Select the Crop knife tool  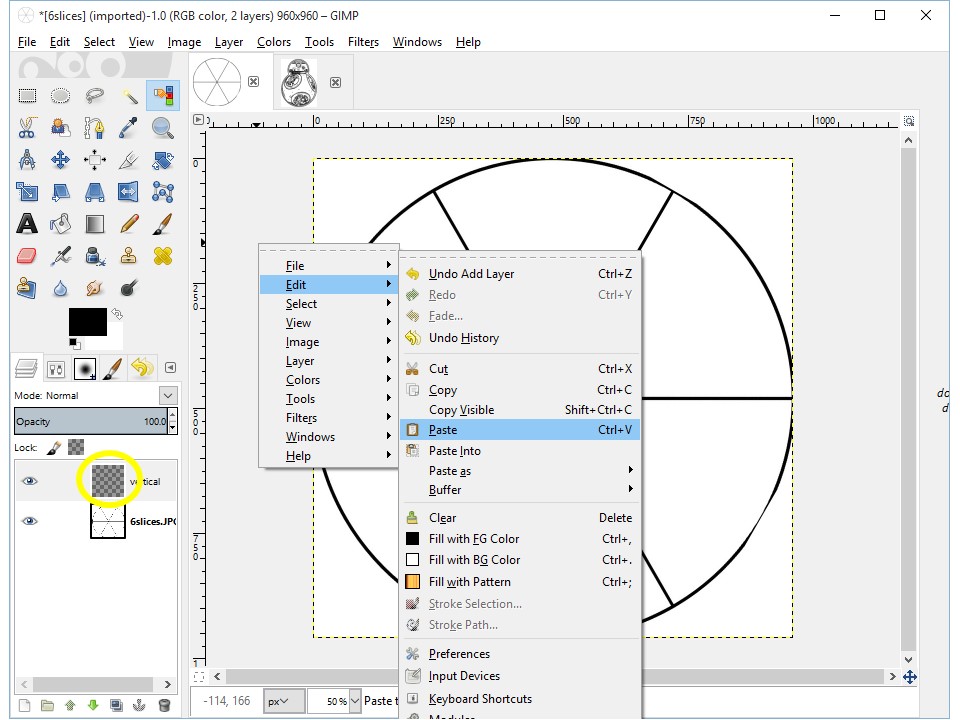pos(129,160)
